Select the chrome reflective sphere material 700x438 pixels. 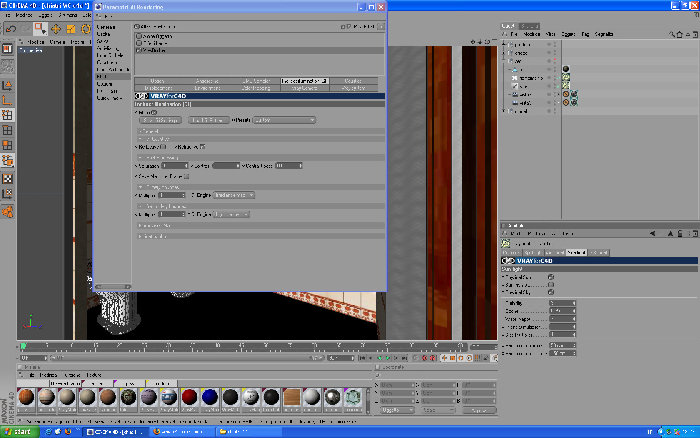click(333, 397)
